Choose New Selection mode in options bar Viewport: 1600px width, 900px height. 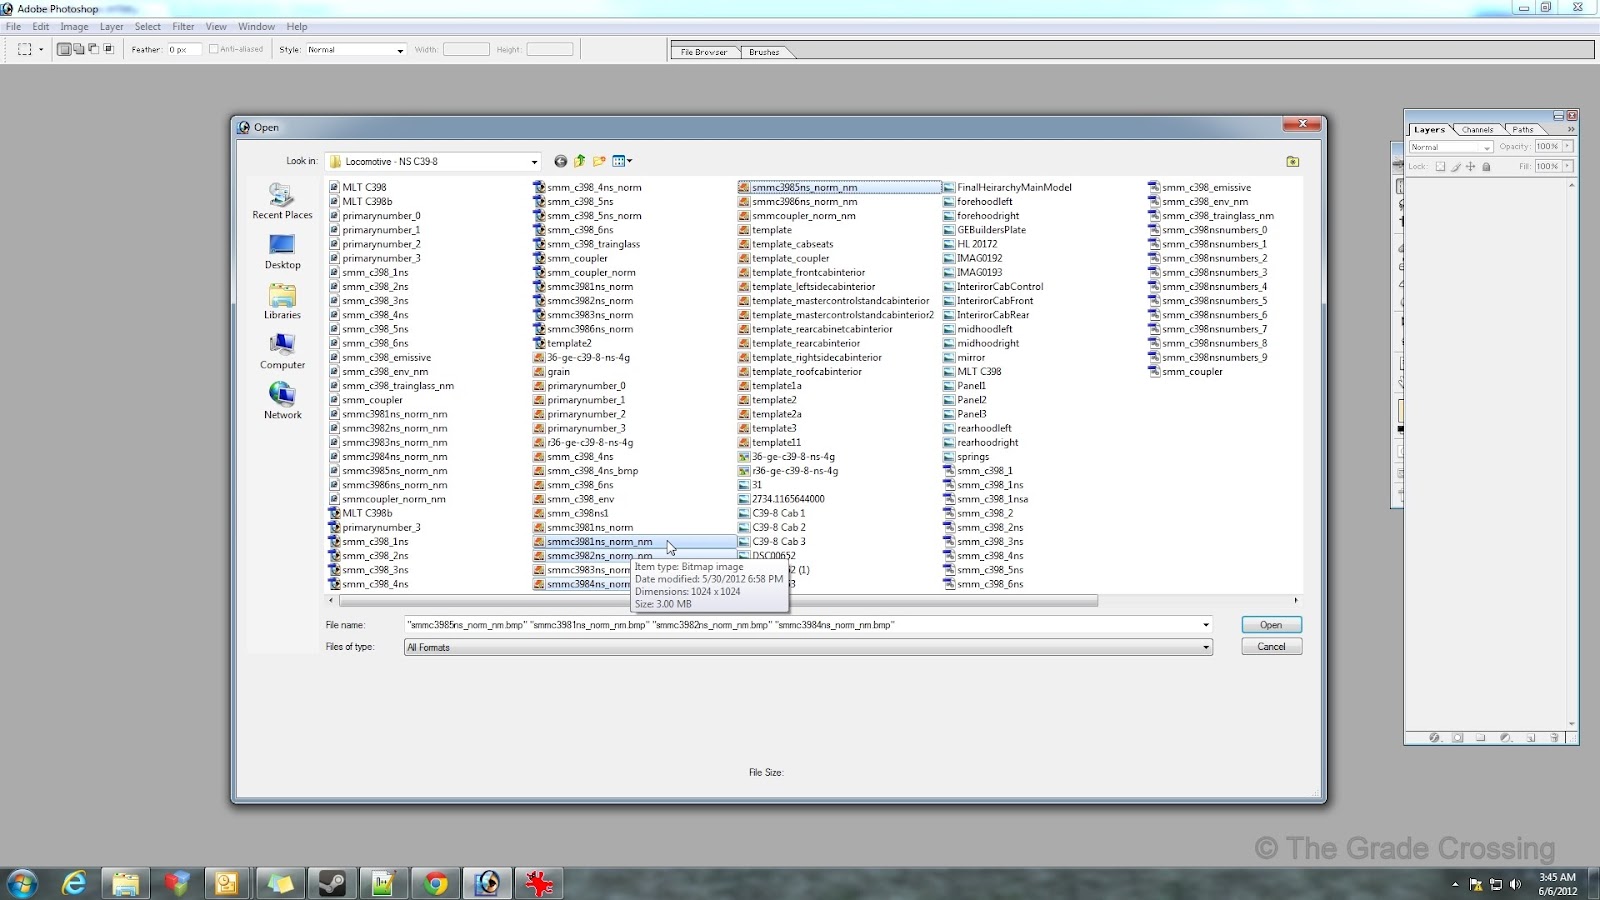(x=64, y=49)
